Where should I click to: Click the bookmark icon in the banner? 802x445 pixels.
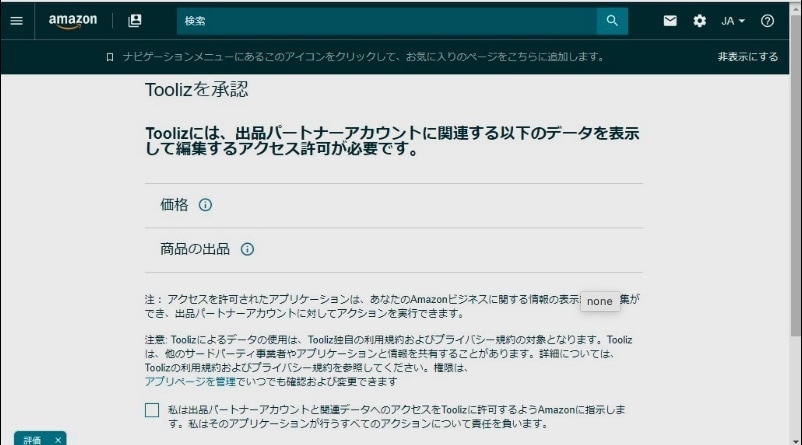point(109,57)
